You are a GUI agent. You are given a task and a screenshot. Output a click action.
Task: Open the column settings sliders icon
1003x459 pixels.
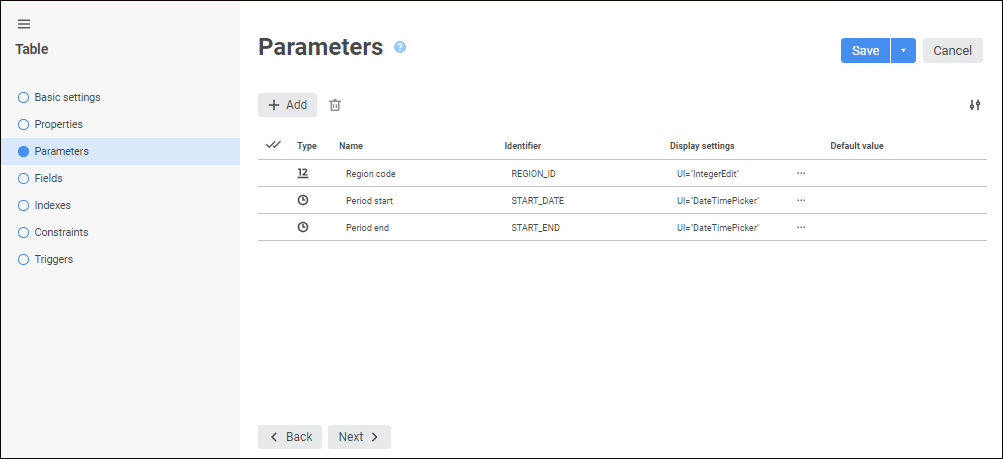point(975,105)
